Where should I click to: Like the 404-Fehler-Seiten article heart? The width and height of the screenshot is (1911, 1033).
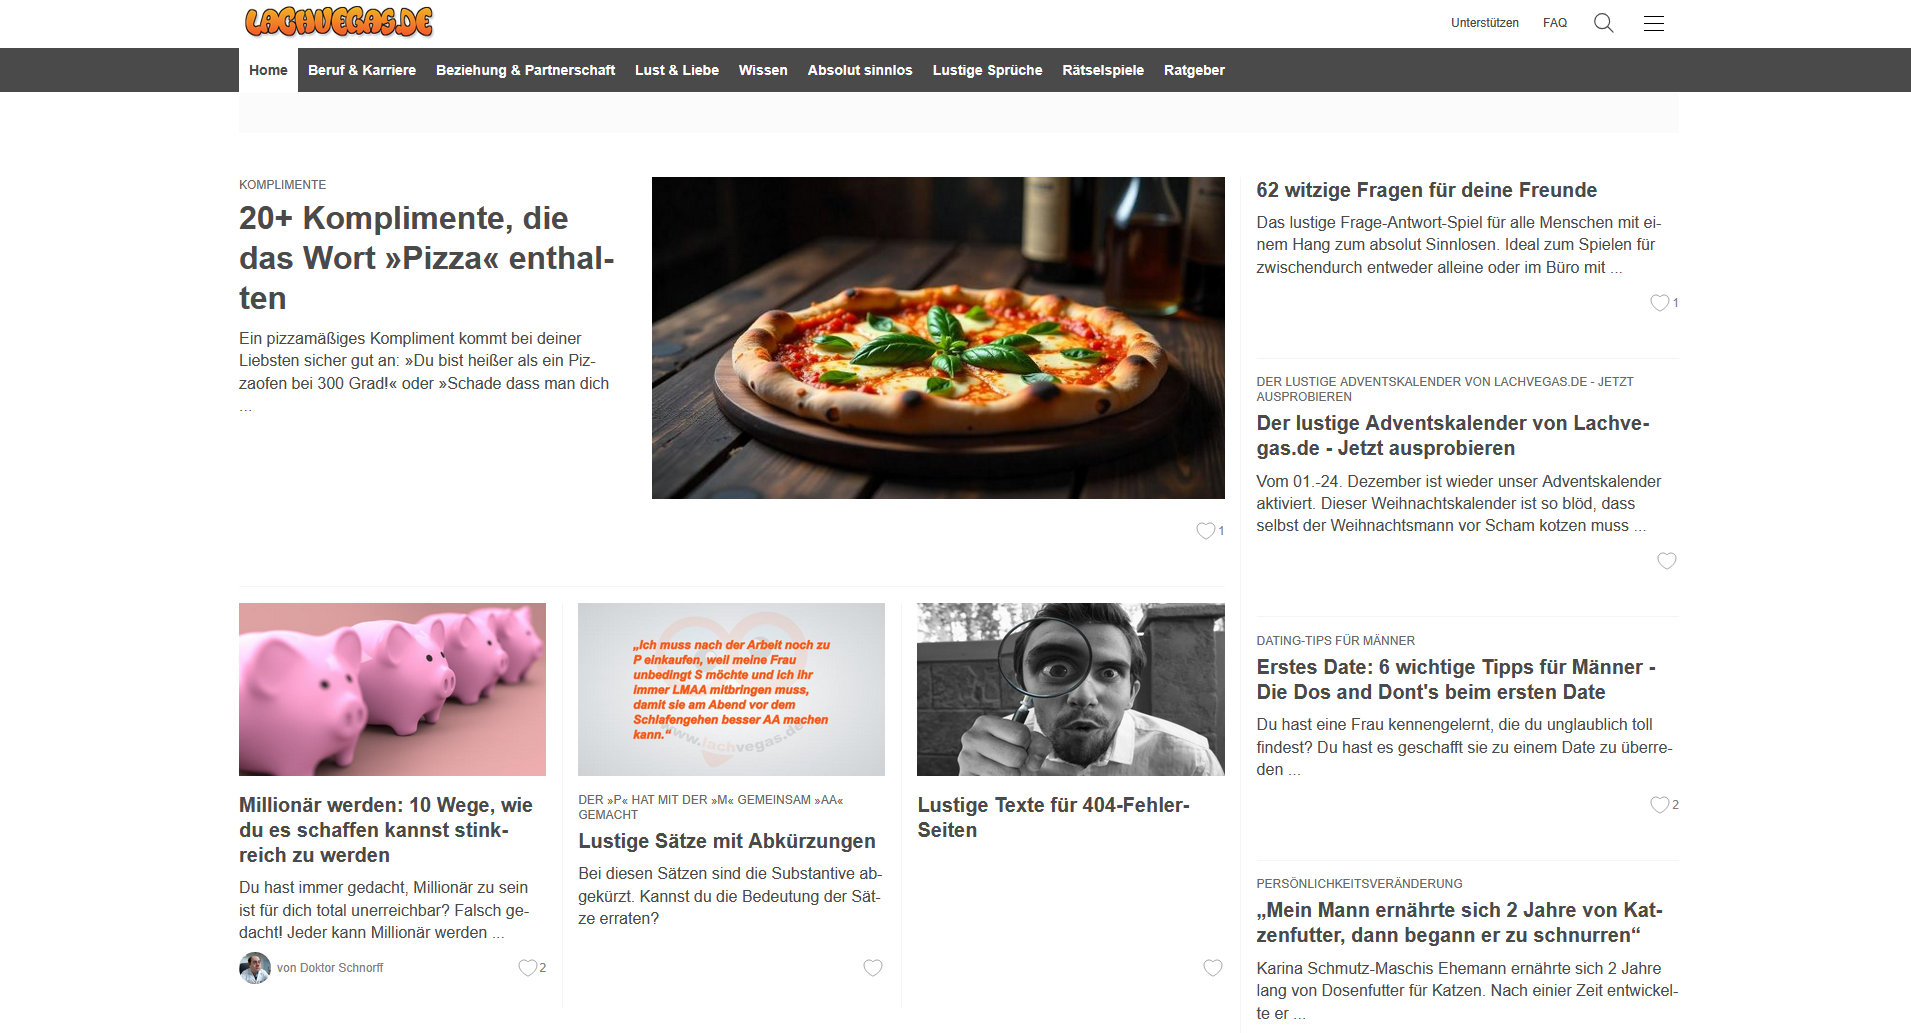coord(1213,968)
